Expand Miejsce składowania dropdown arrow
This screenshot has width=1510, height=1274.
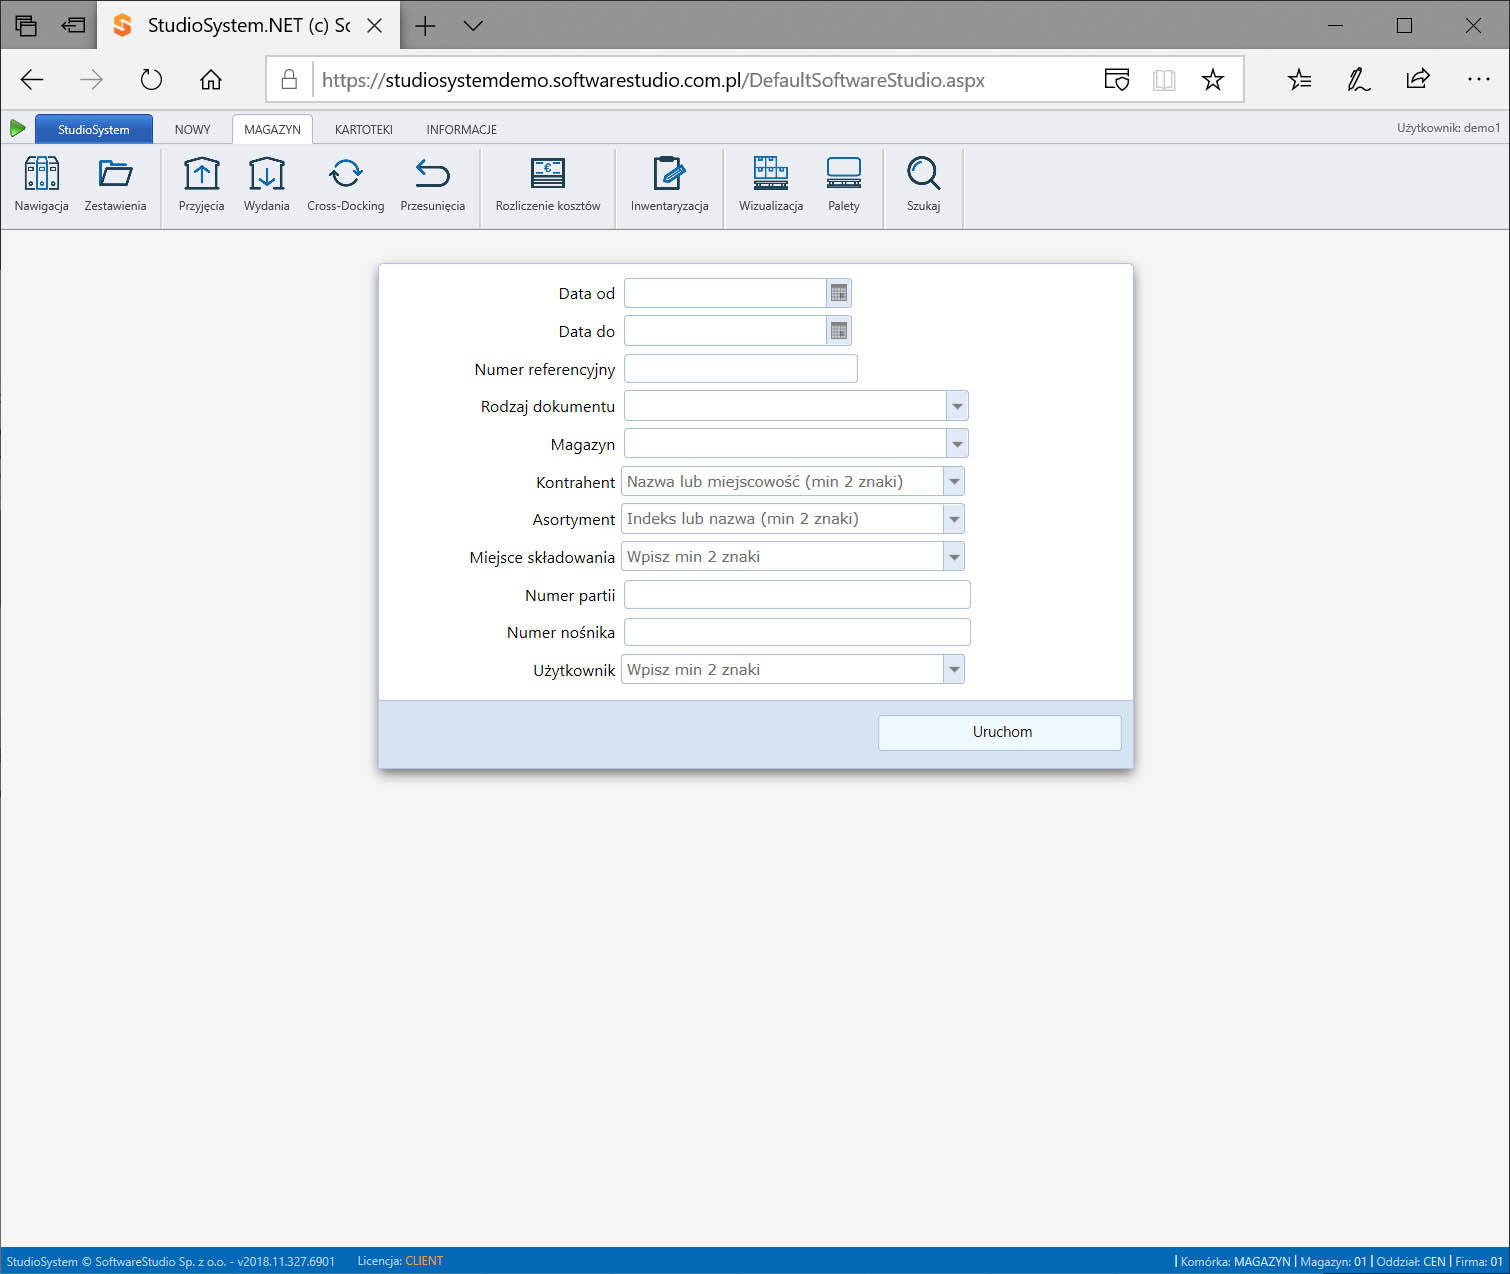(954, 556)
